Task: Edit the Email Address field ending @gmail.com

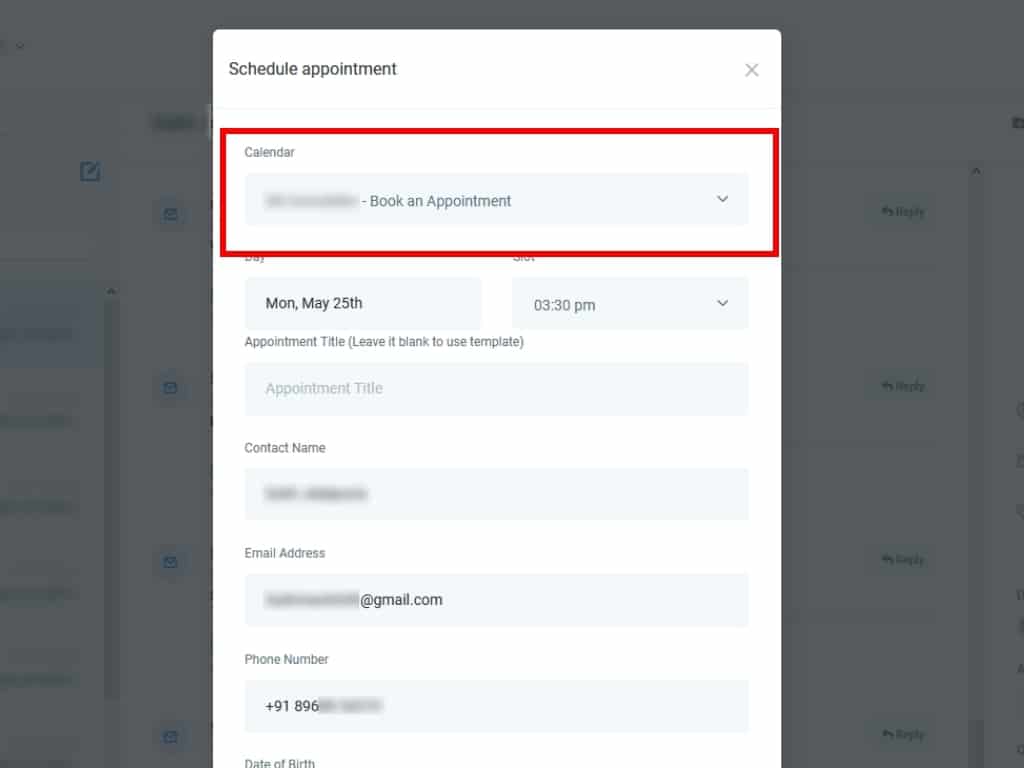Action: tap(496, 600)
